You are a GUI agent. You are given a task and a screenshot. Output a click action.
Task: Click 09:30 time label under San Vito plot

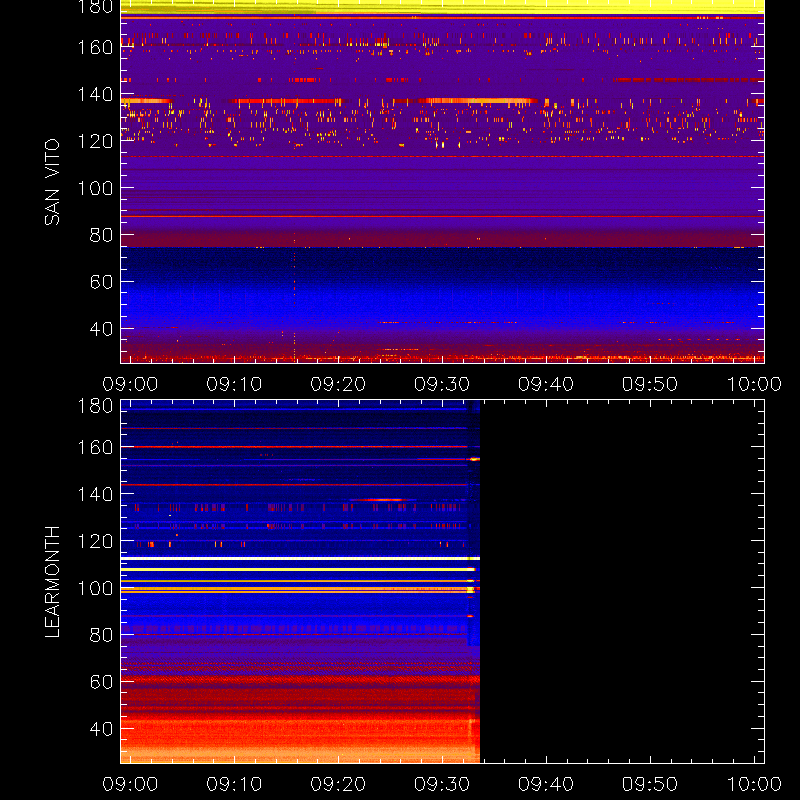coord(442,384)
